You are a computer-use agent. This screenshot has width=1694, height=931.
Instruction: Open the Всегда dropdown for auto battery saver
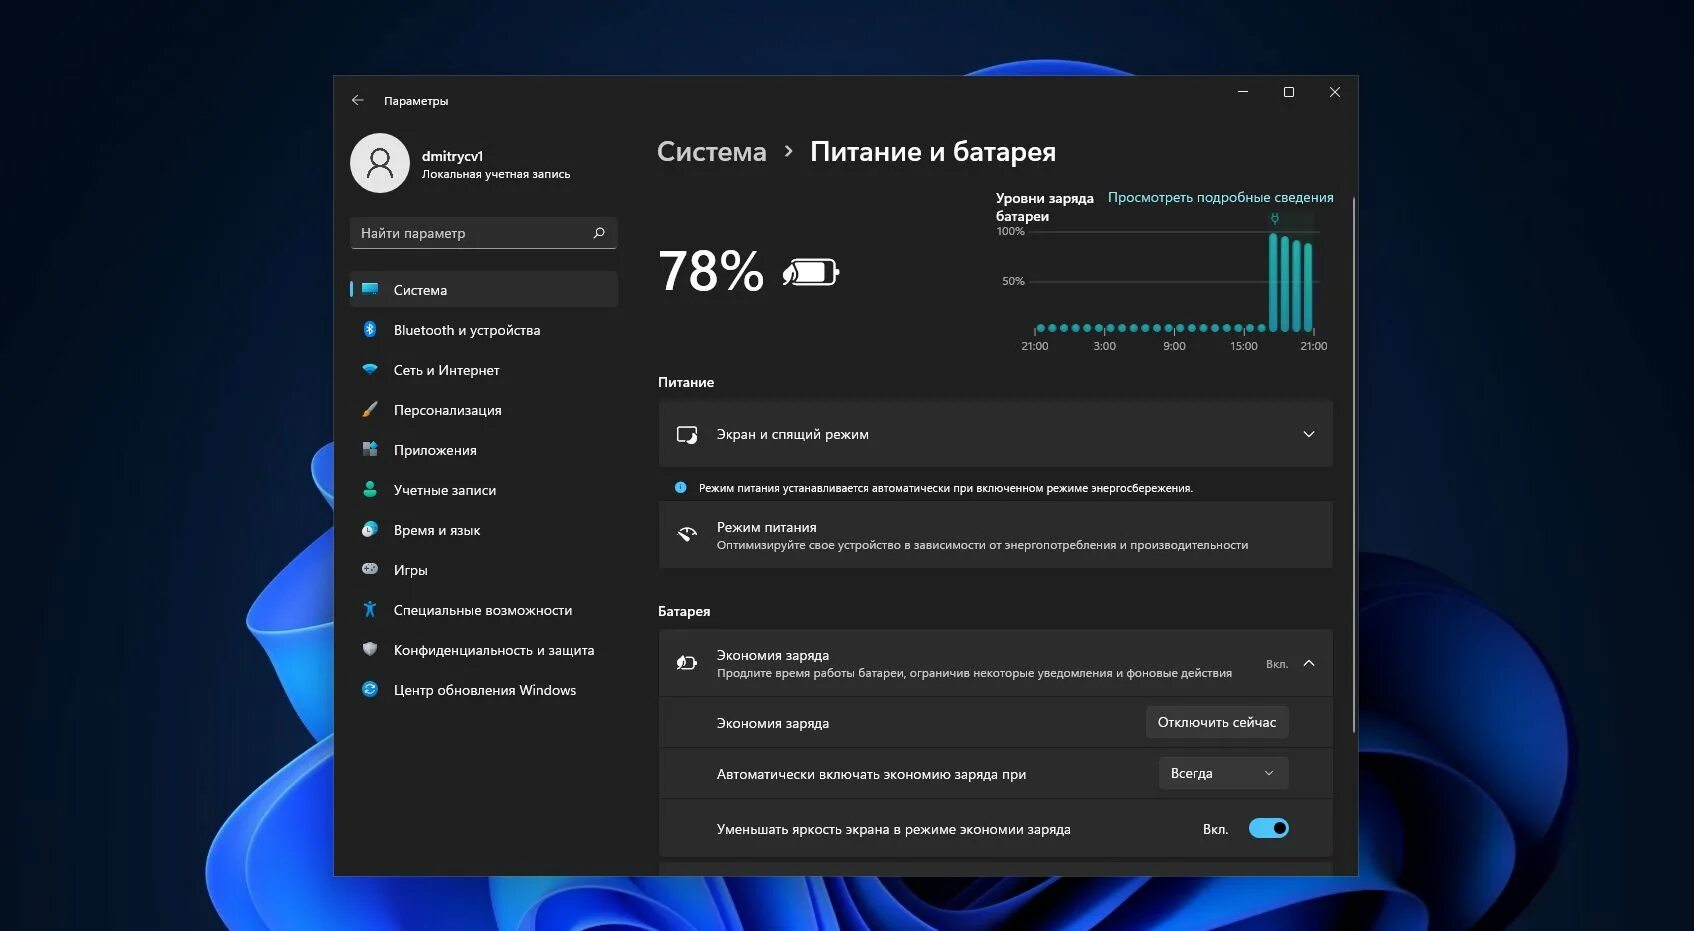pyautogui.click(x=1223, y=773)
